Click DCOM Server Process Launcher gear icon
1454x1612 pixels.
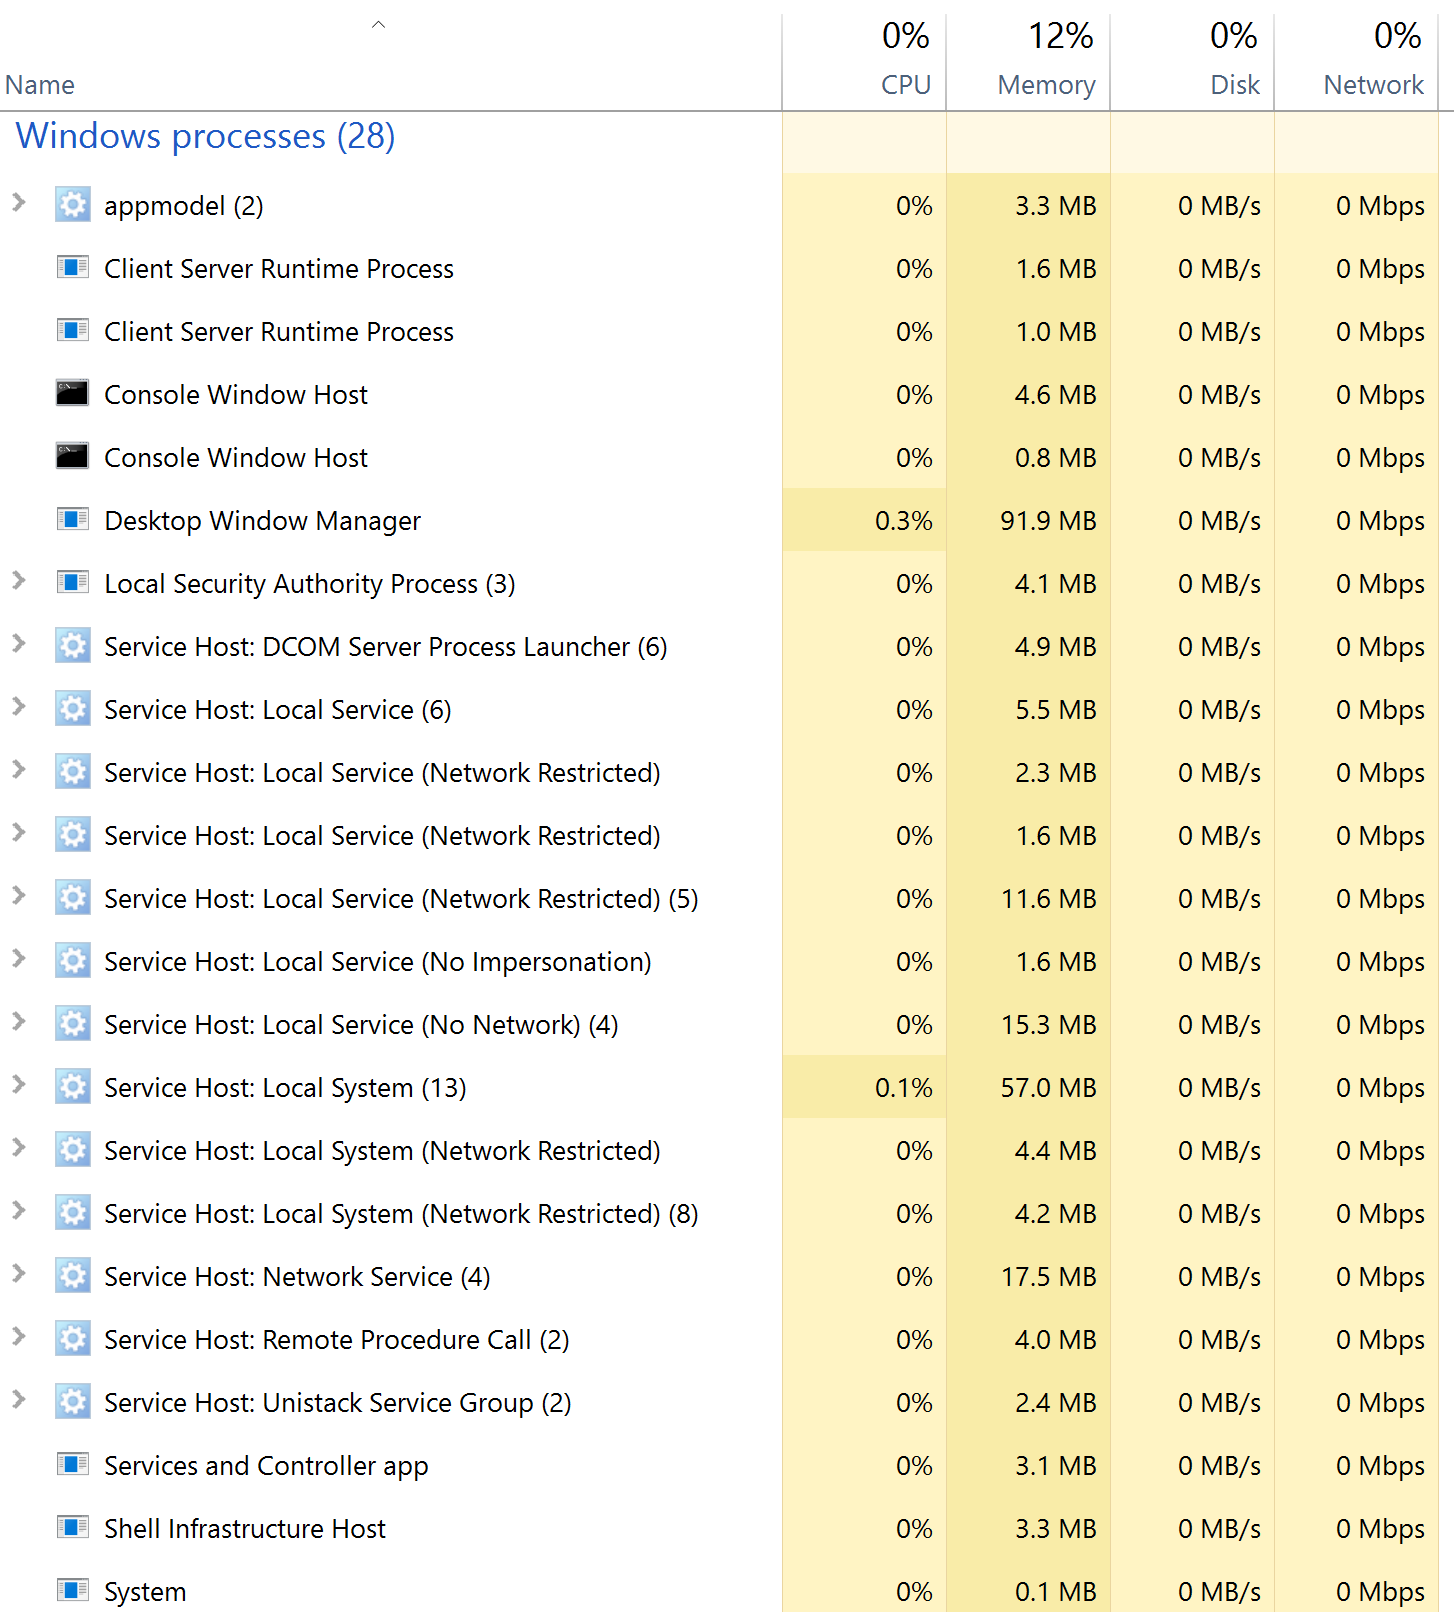tap(73, 646)
